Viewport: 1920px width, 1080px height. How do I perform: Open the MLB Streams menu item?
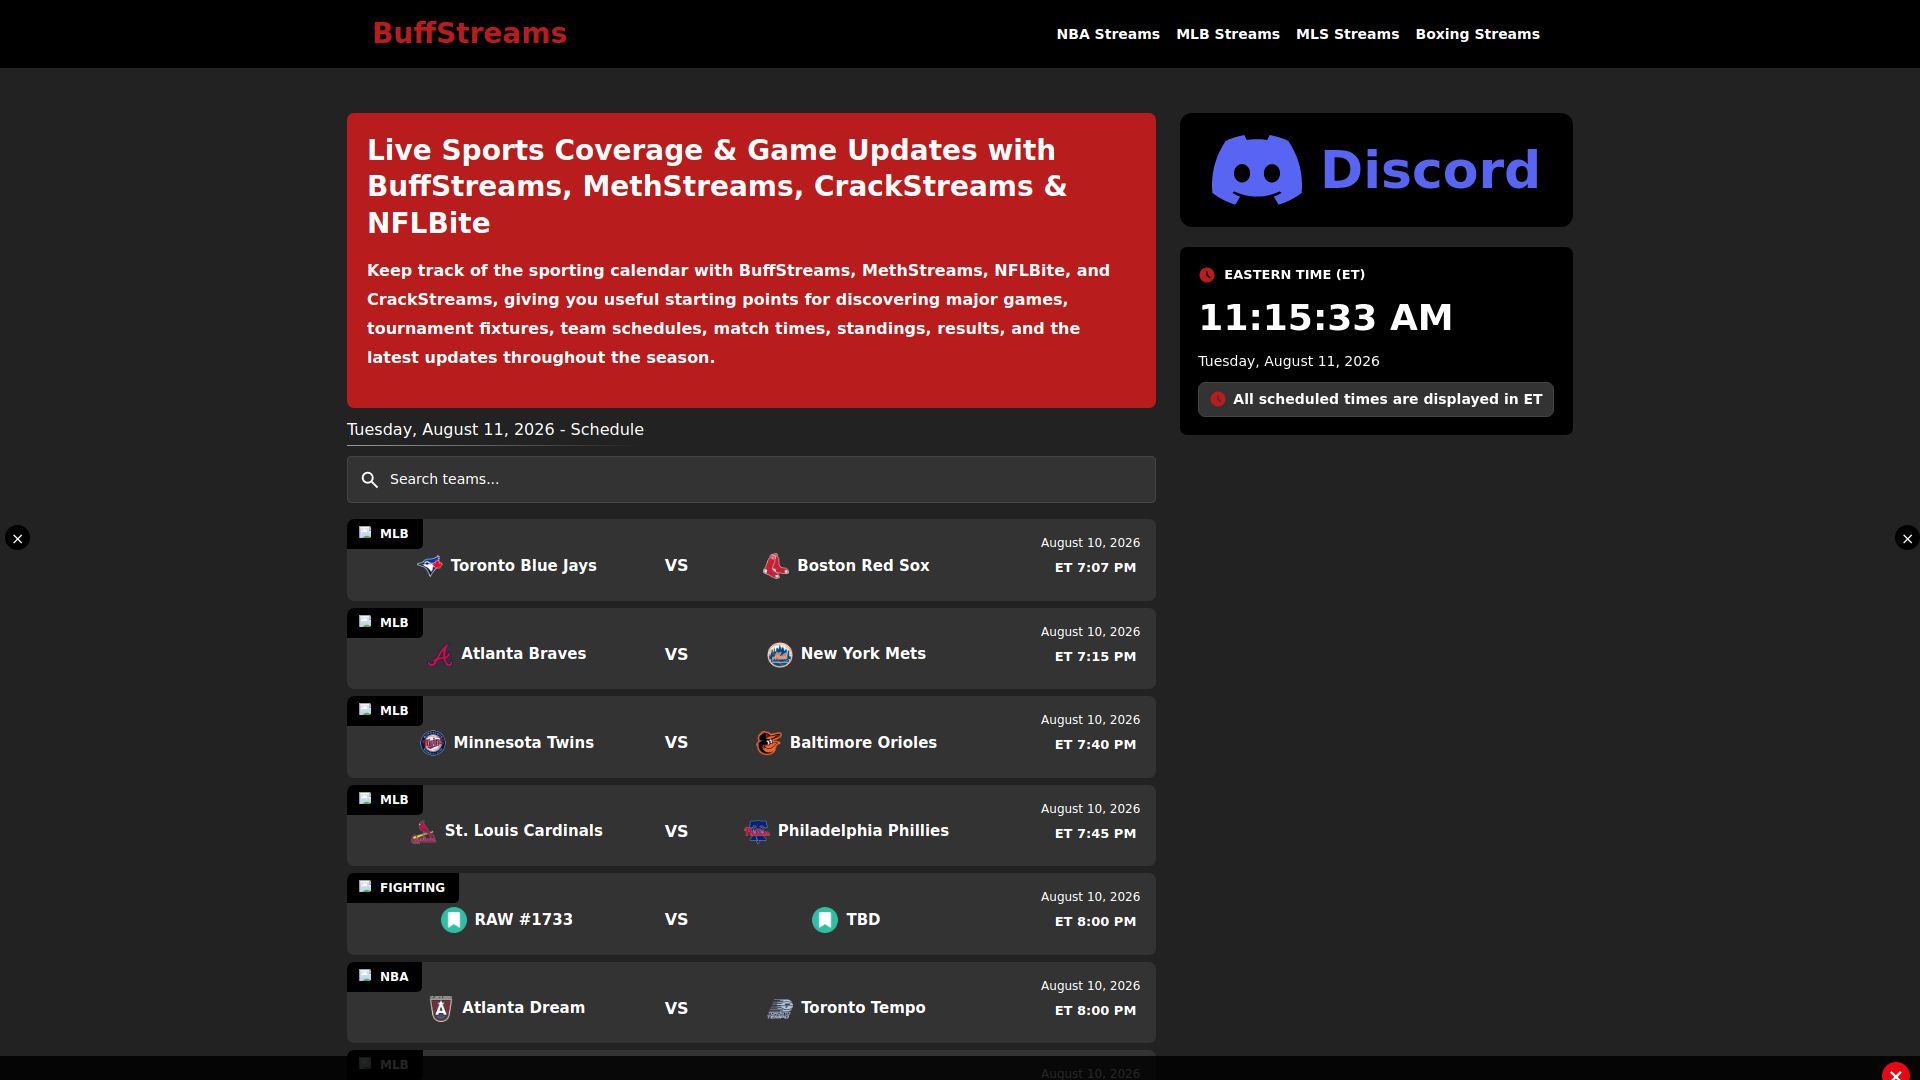pyautogui.click(x=1228, y=34)
